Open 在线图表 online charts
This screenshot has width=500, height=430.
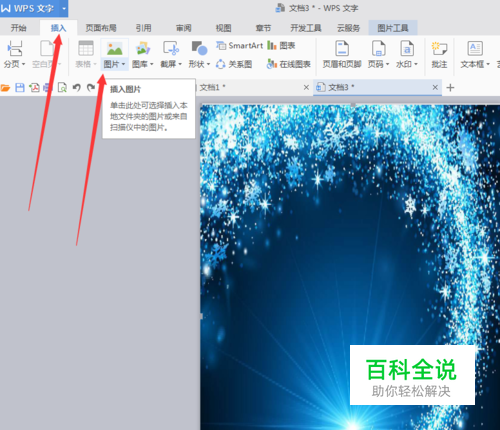(289, 64)
